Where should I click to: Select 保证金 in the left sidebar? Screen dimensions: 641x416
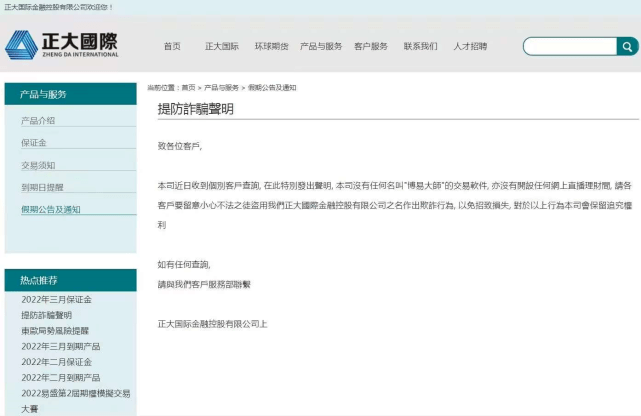(34, 143)
